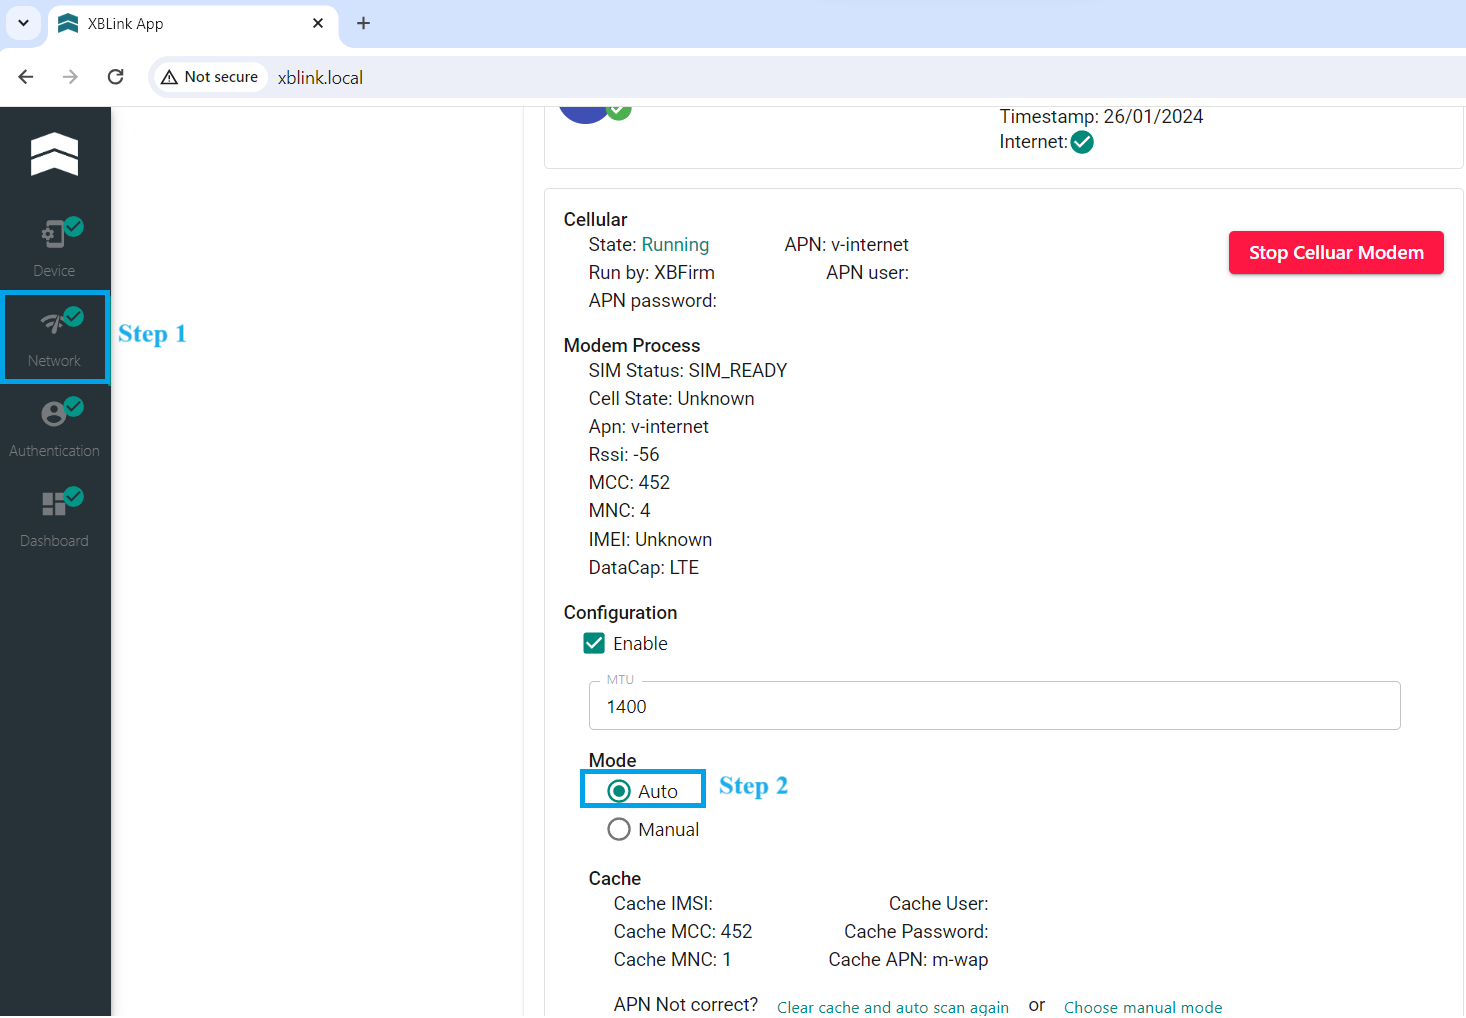Select the Auto mode radio button
The image size is (1466, 1018).
(619, 791)
